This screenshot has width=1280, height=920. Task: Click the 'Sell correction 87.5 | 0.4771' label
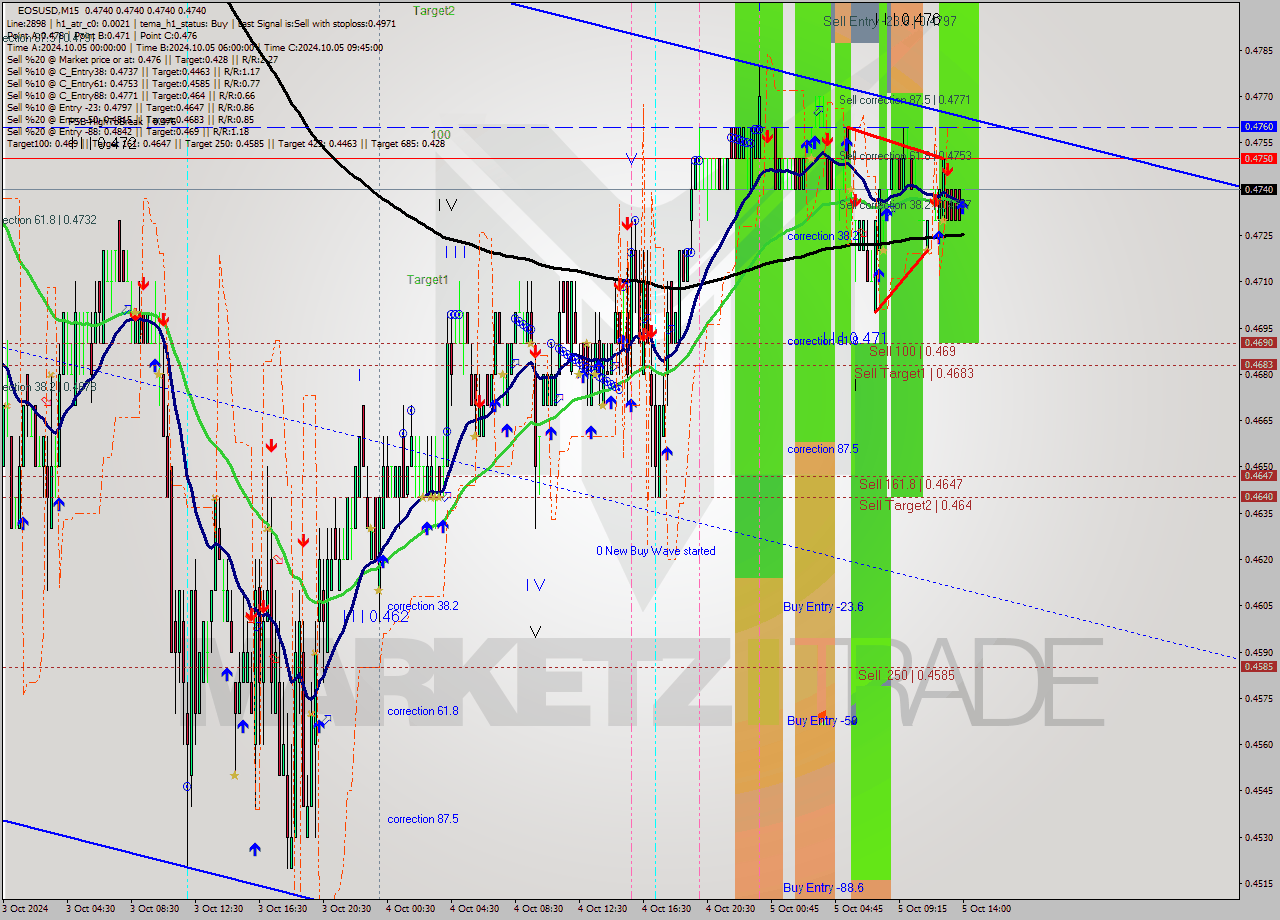point(904,100)
